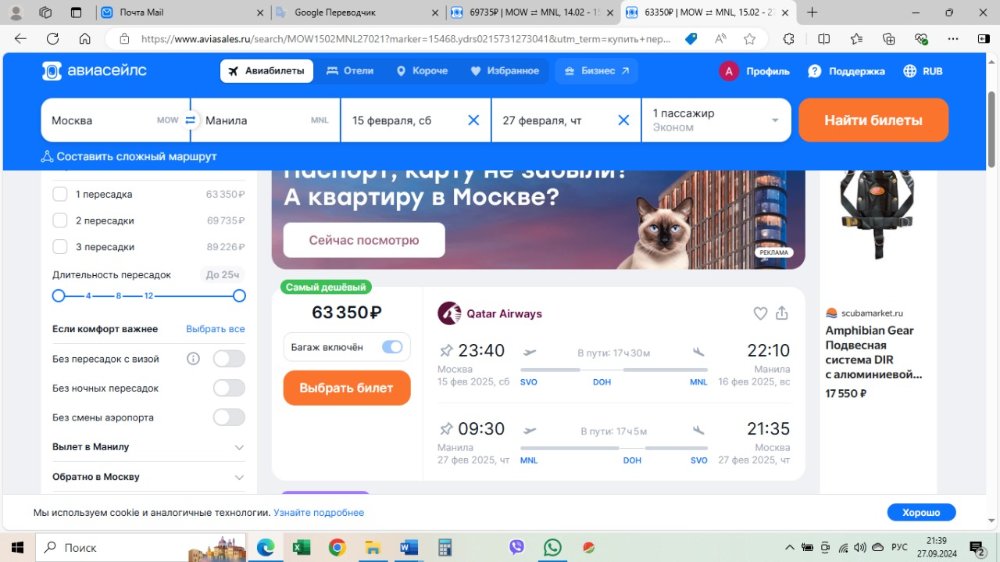Click the browser address bar
Image resolution: width=1000 pixels, height=562 pixels.
point(405,39)
